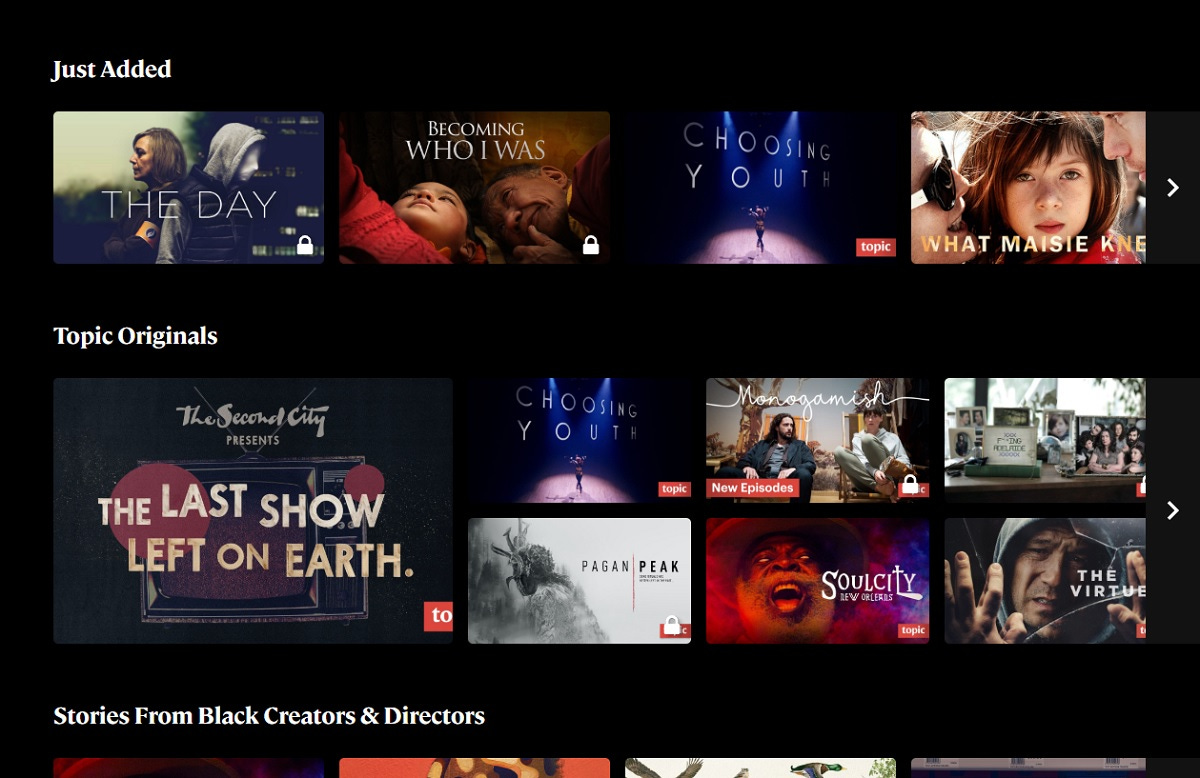Click the lock icon on Pagan Peak
1200x778 pixels.
pos(672,626)
